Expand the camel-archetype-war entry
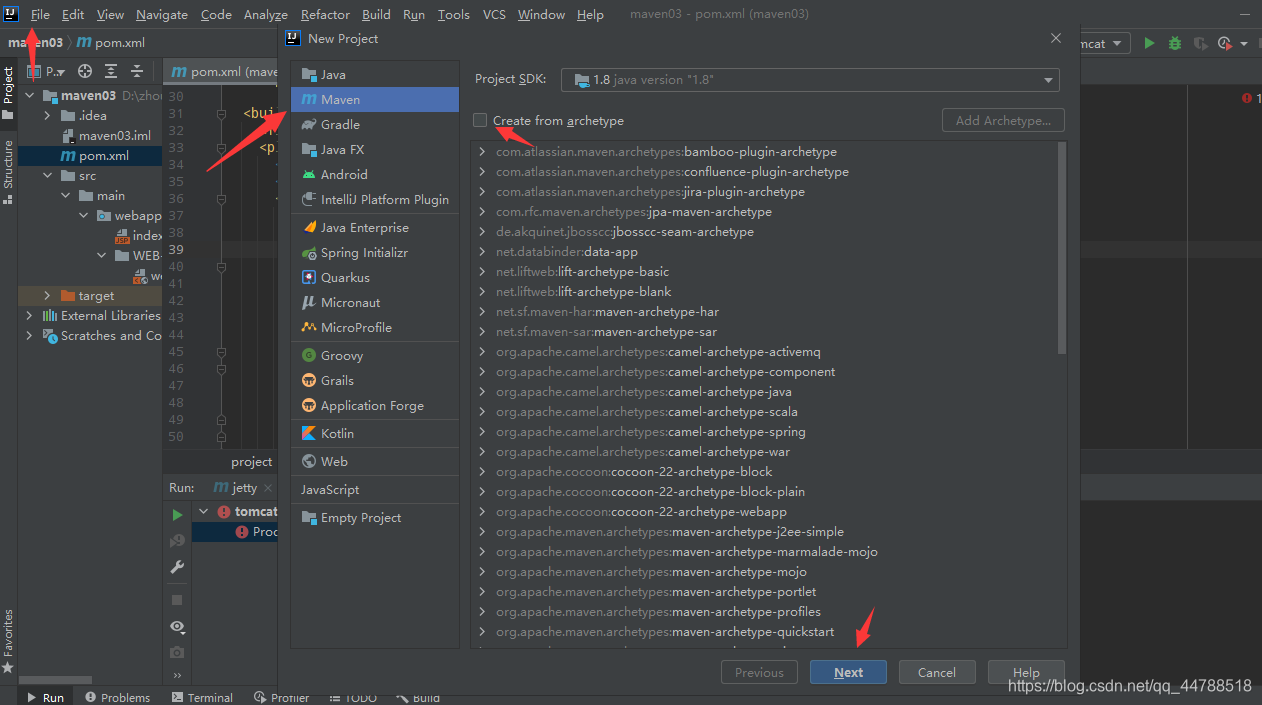1262x705 pixels. pyautogui.click(x=482, y=452)
